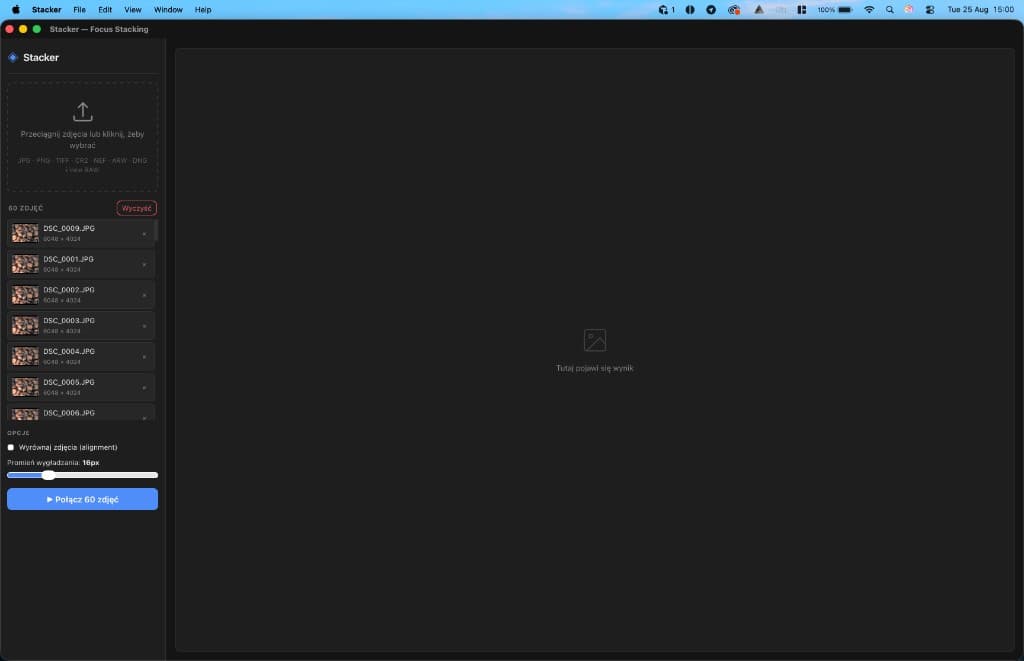Image resolution: width=1024 pixels, height=661 pixels.
Task: Click the blue Stacker logo icon in the sidebar
Action: [x=12, y=57]
